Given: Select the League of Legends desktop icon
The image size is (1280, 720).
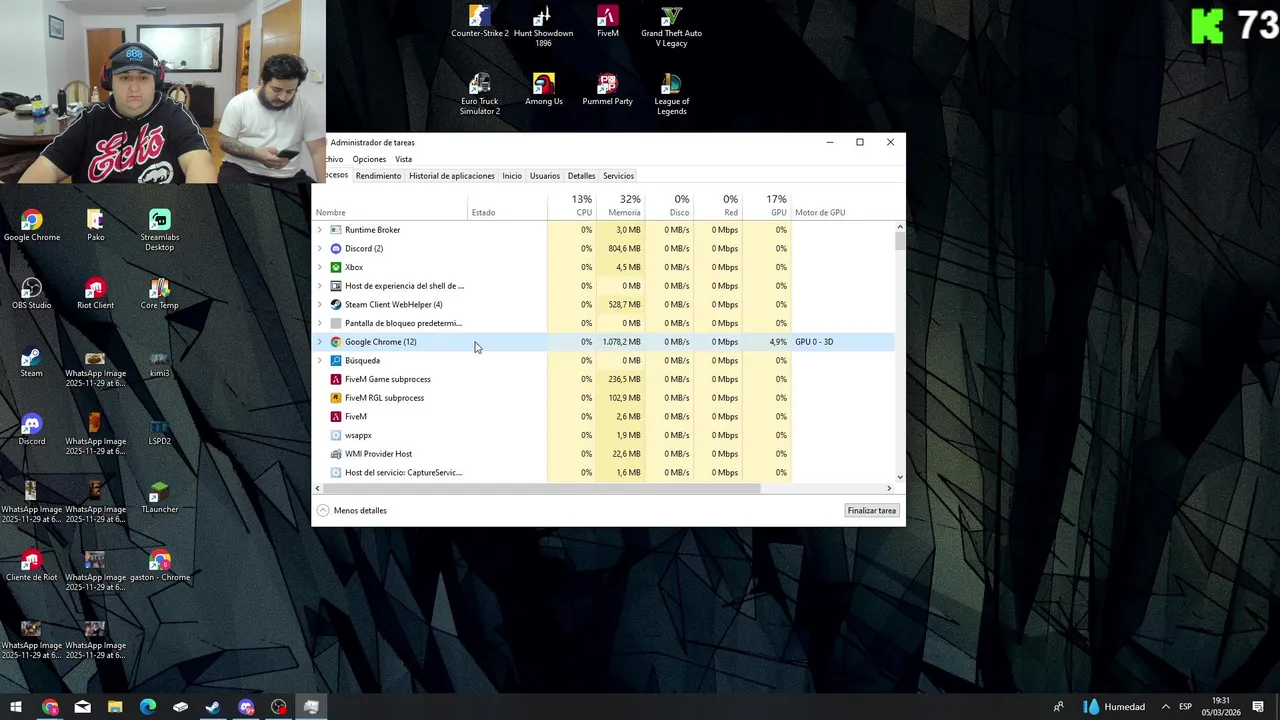Looking at the screenshot, I should [x=671, y=94].
